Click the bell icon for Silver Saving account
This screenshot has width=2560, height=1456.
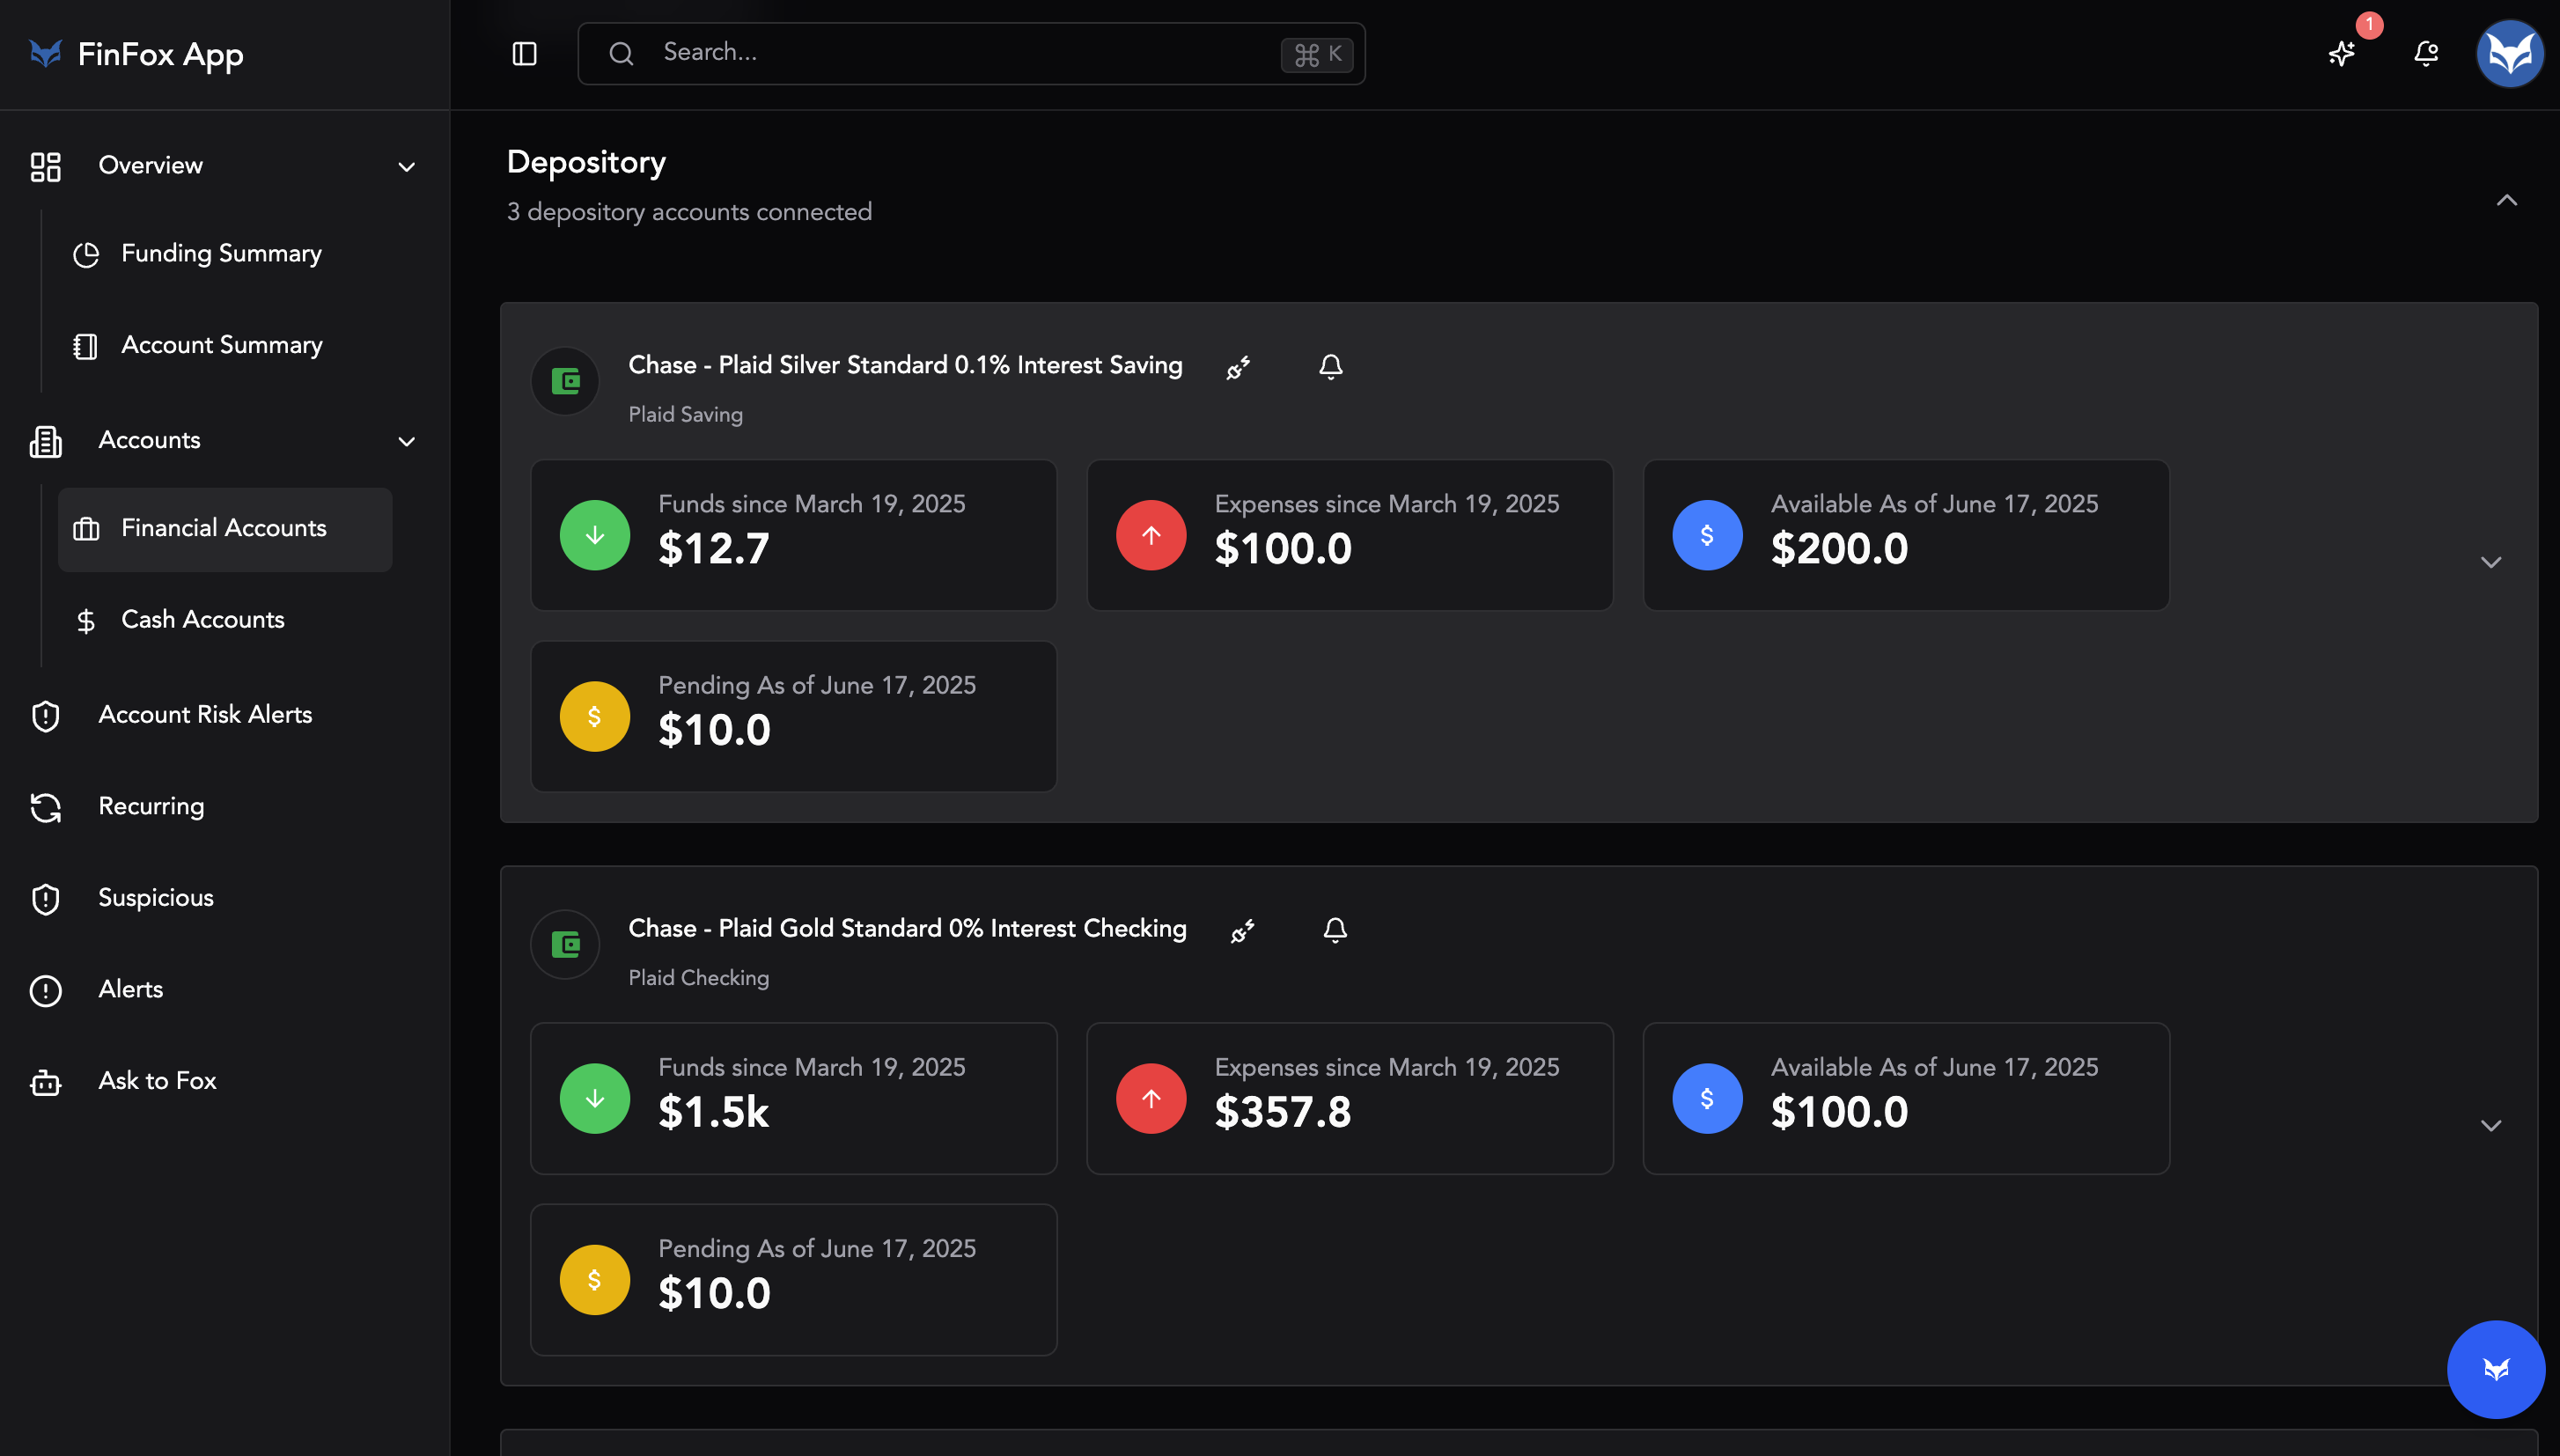1330,367
